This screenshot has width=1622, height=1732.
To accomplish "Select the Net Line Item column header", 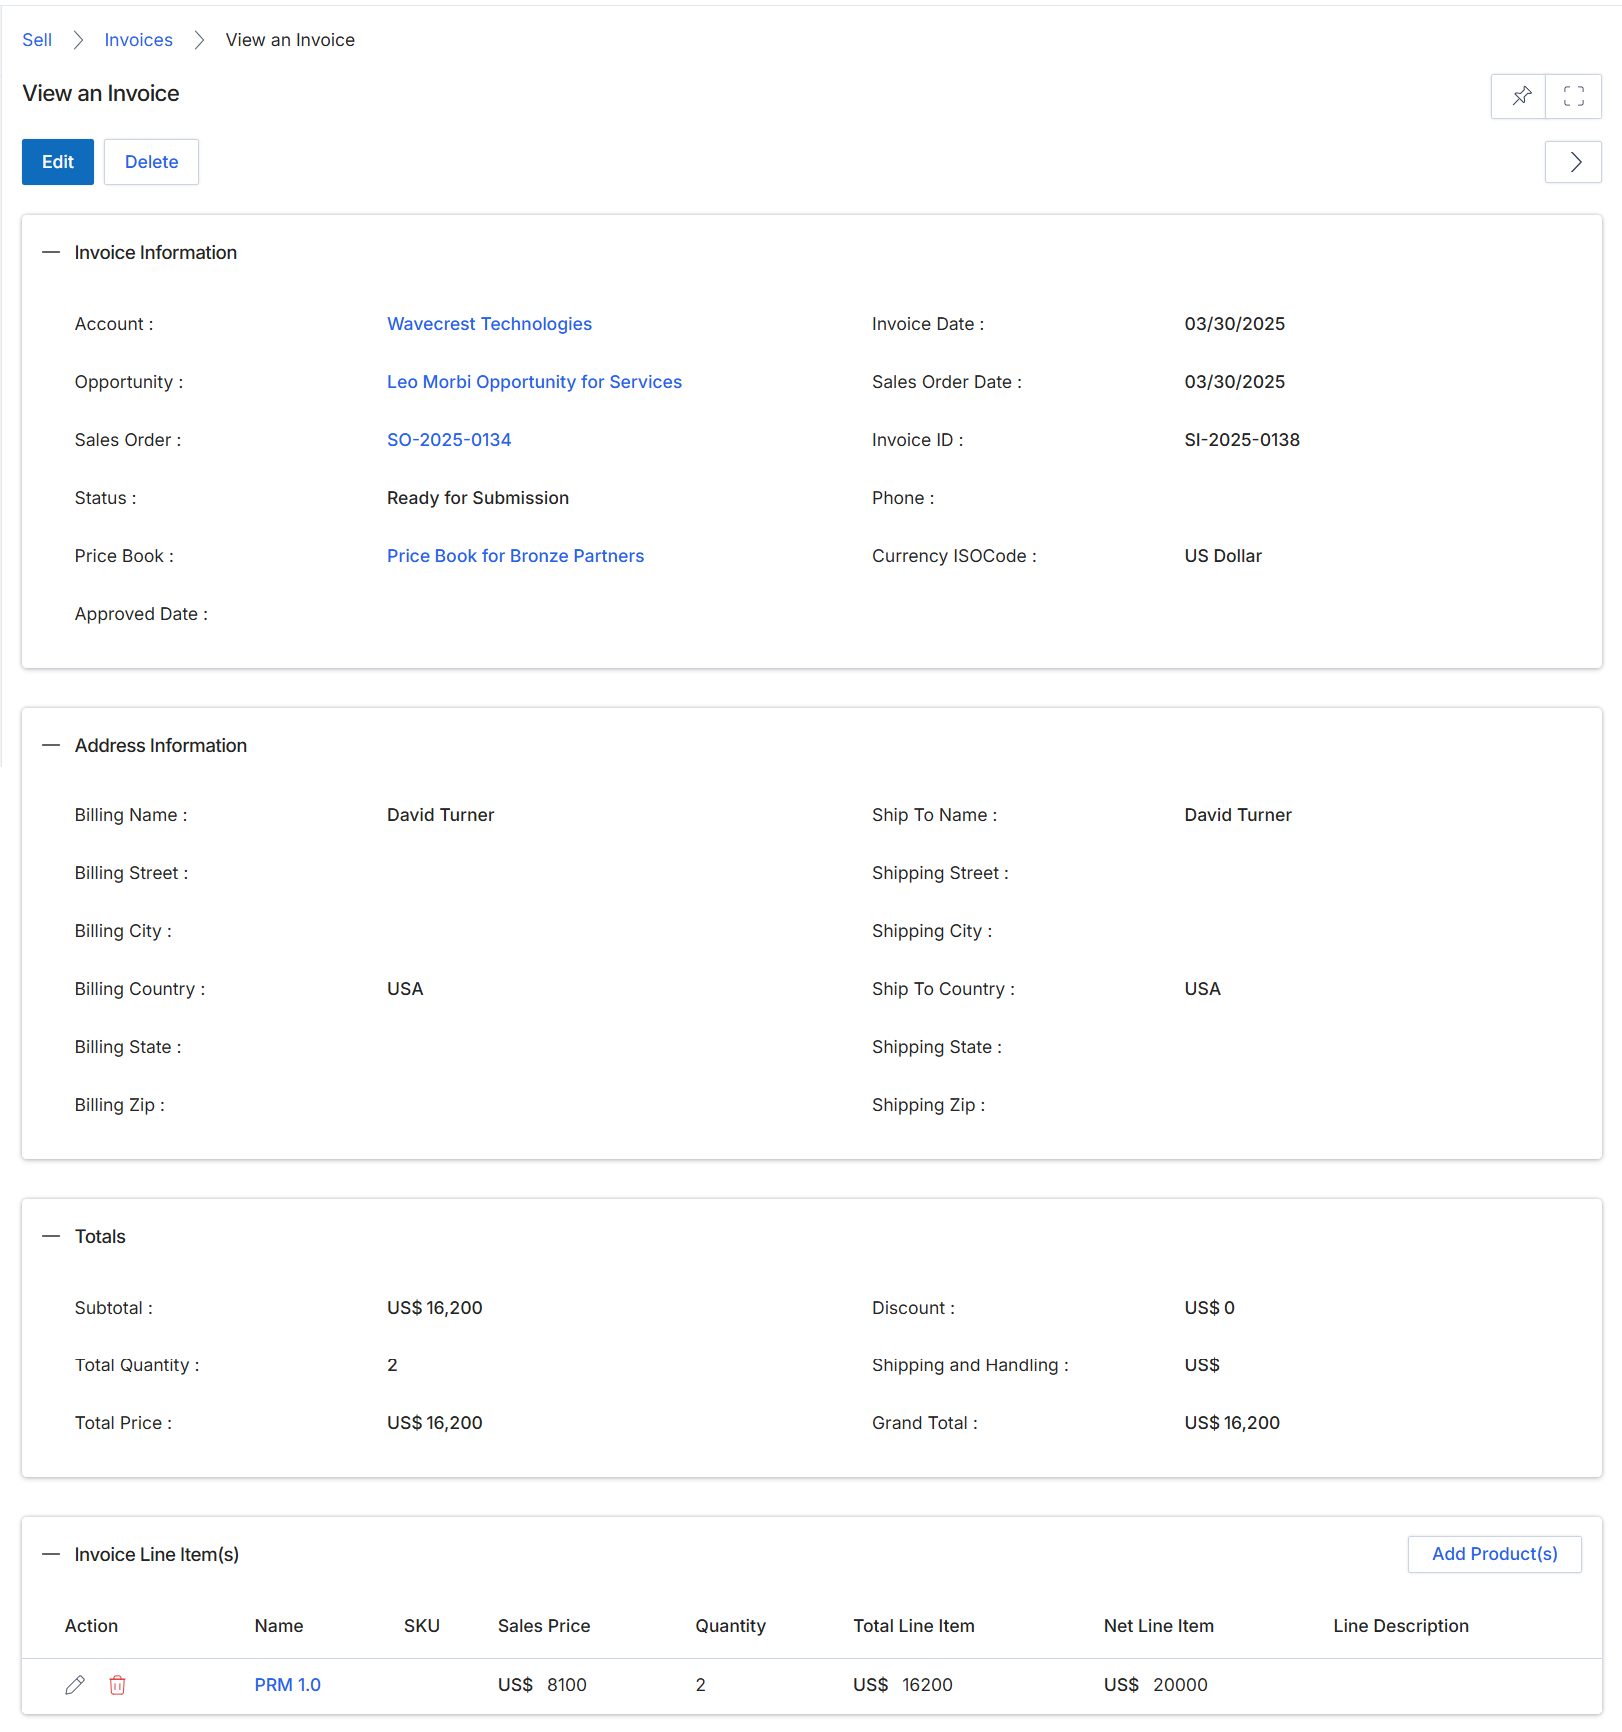I will point(1159,1626).
